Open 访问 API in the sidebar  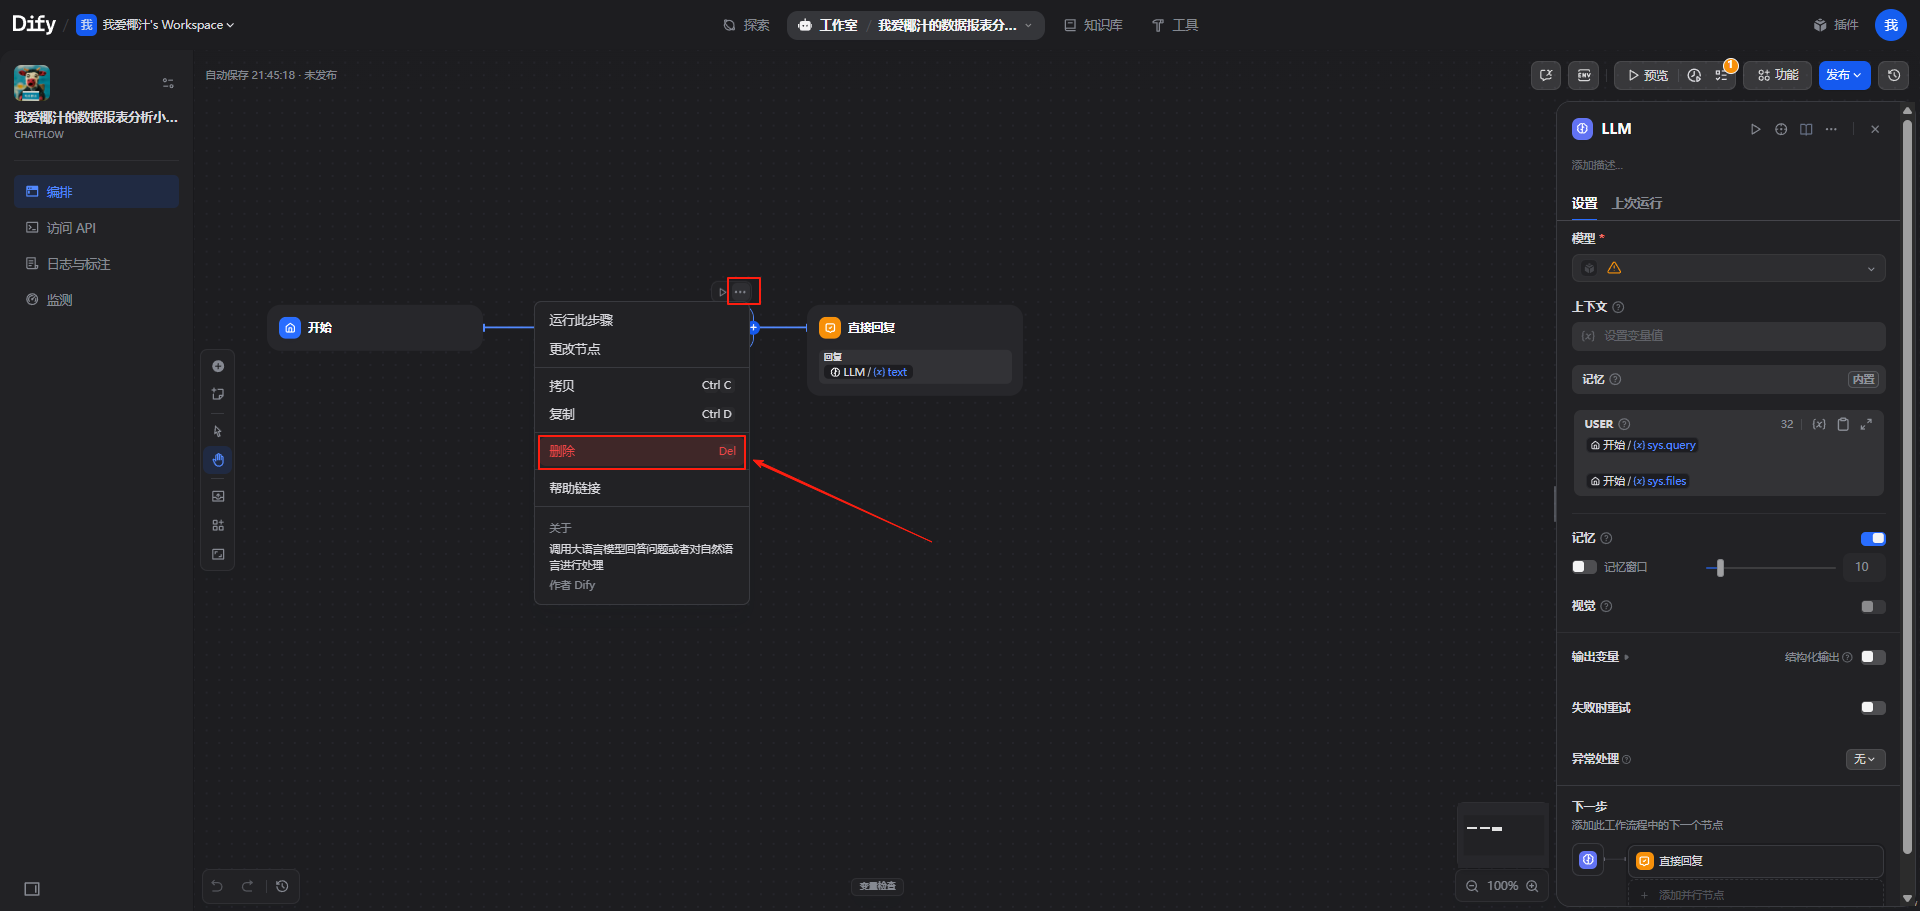point(96,228)
